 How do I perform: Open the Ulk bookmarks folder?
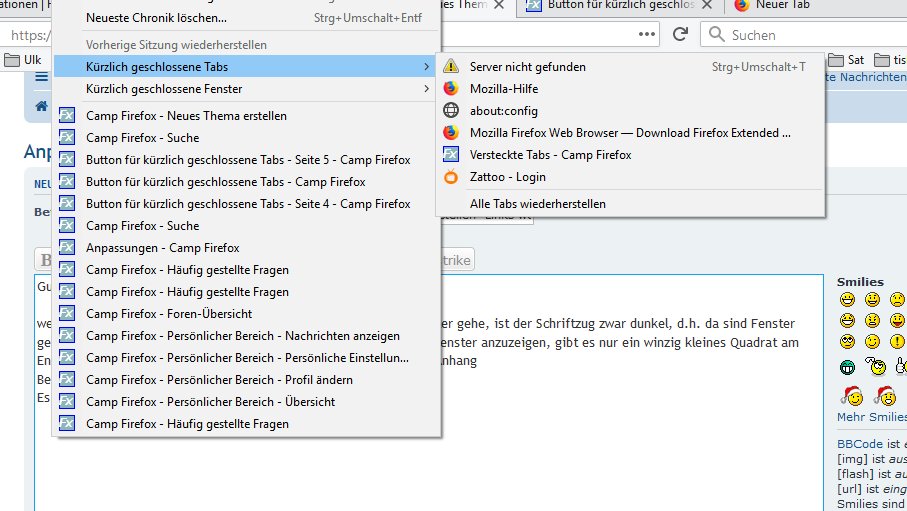point(23,60)
